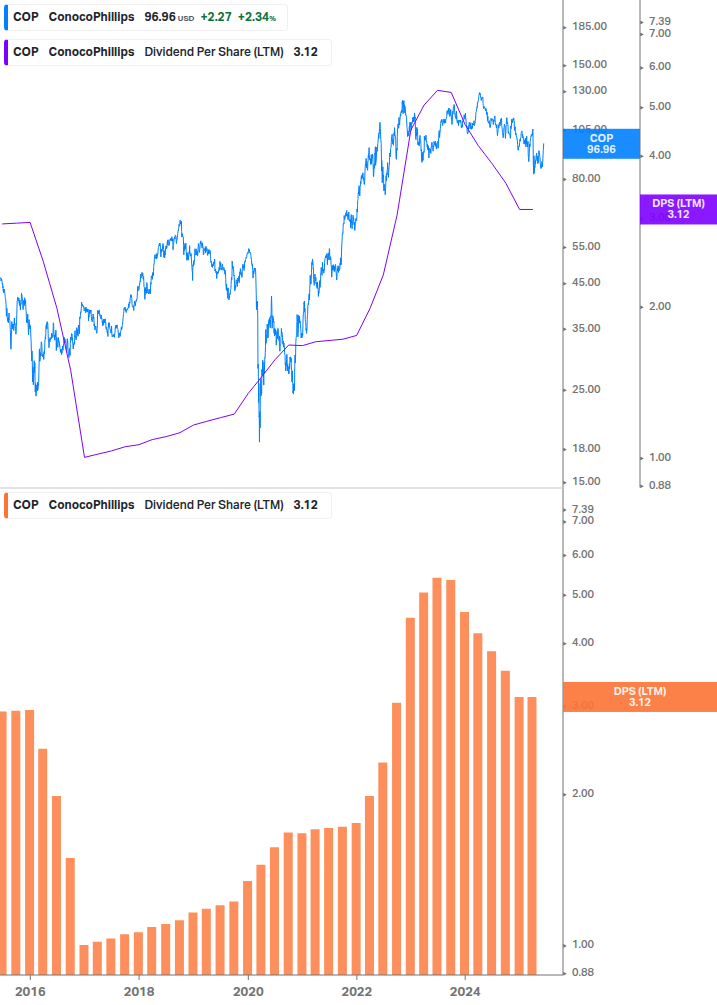Click the +2.27 change value in legend
717x1005 pixels.
pos(216,17)
